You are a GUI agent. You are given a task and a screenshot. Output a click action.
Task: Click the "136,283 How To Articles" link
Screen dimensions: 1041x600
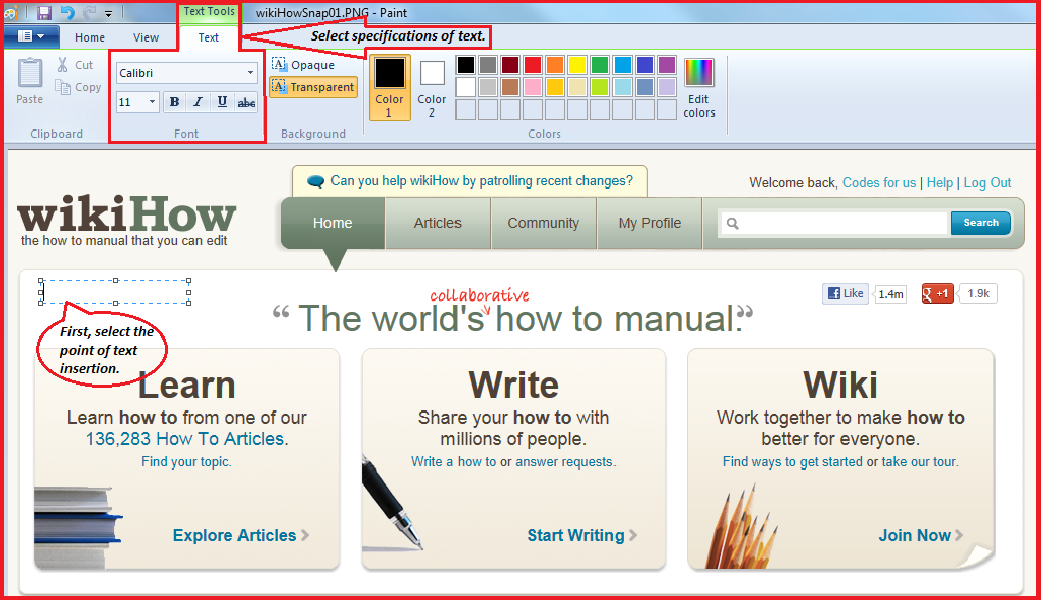[187, 439]
